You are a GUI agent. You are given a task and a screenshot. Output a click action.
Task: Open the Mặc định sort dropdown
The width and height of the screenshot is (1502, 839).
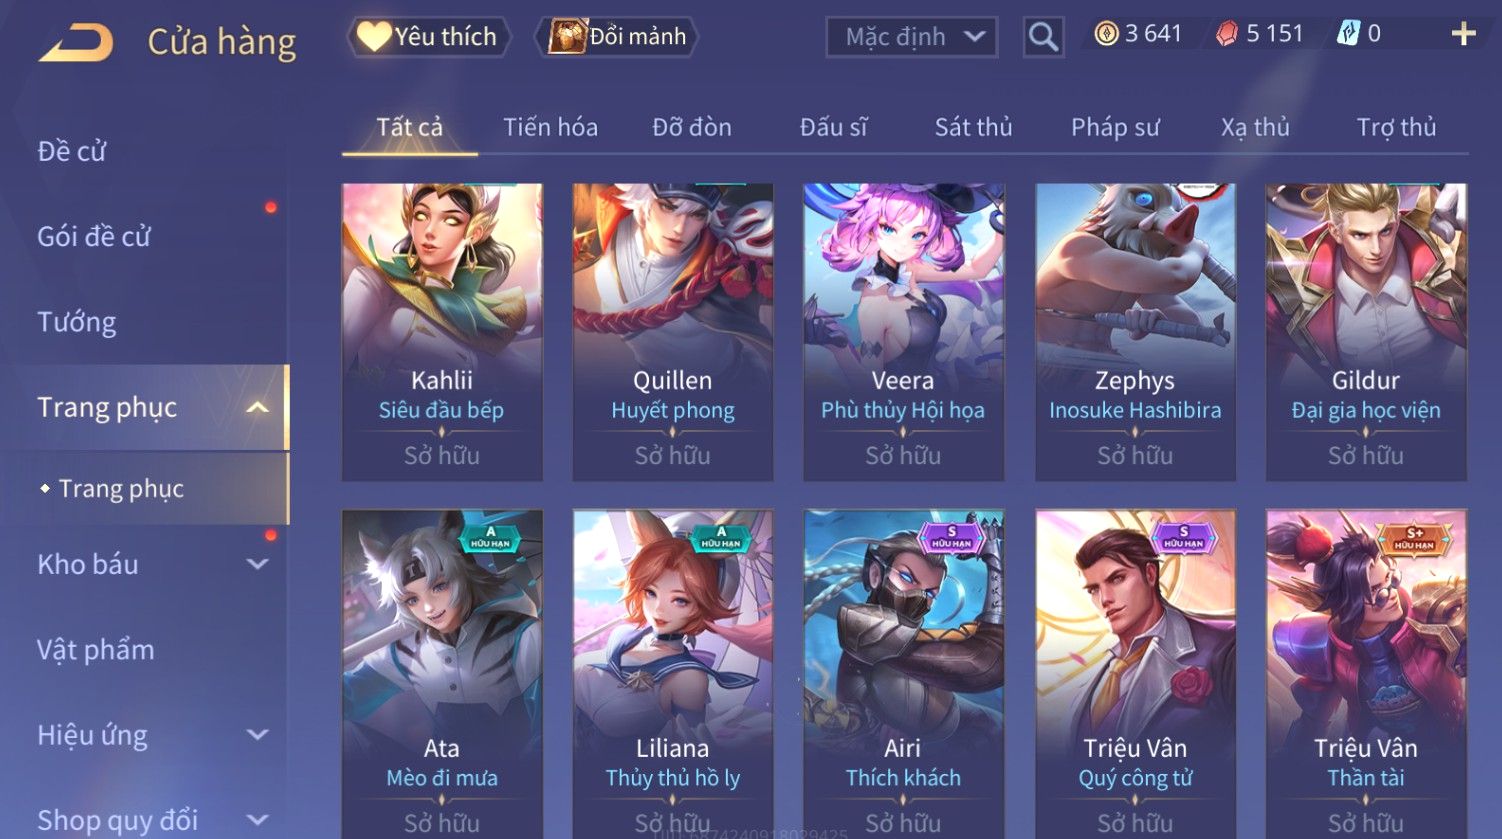(x=912, y=37)
